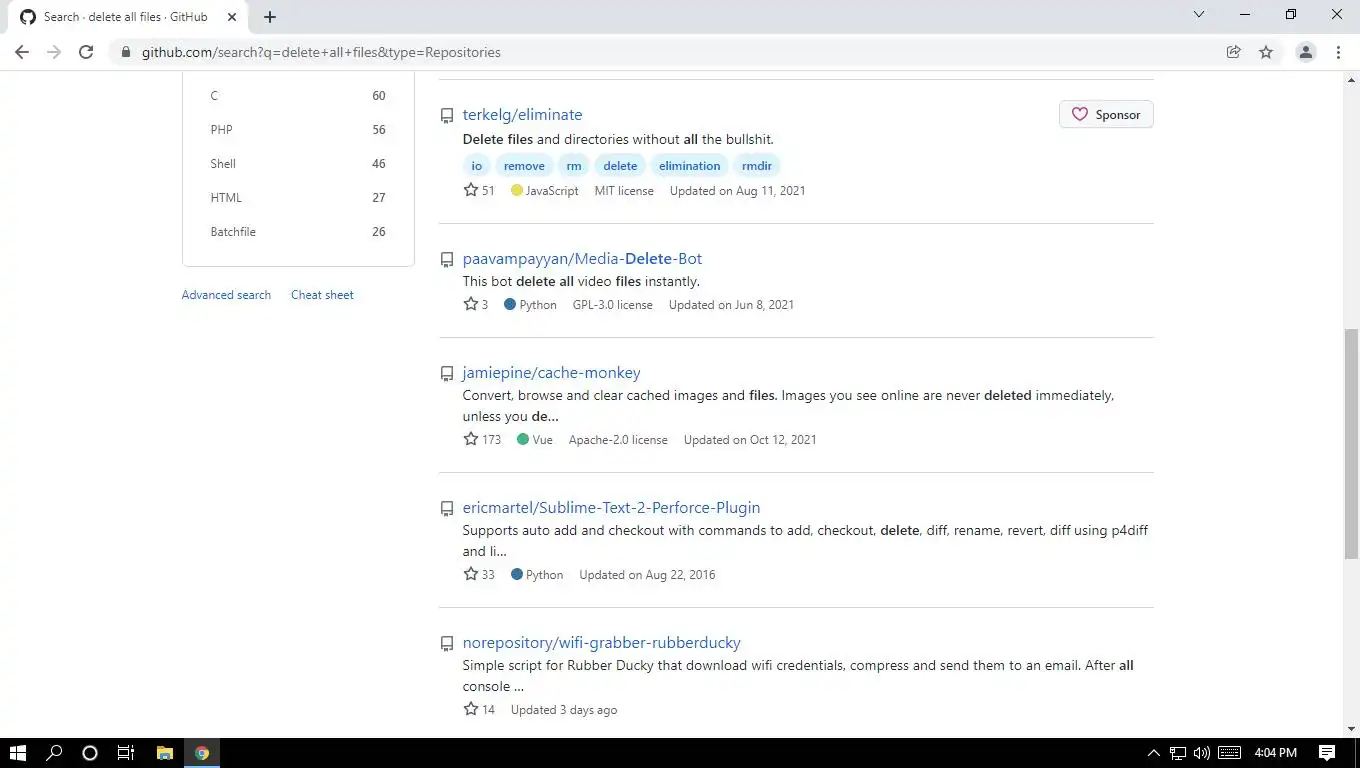
Task: Bookmark this page with the star icon
Action: (1266, 52)
